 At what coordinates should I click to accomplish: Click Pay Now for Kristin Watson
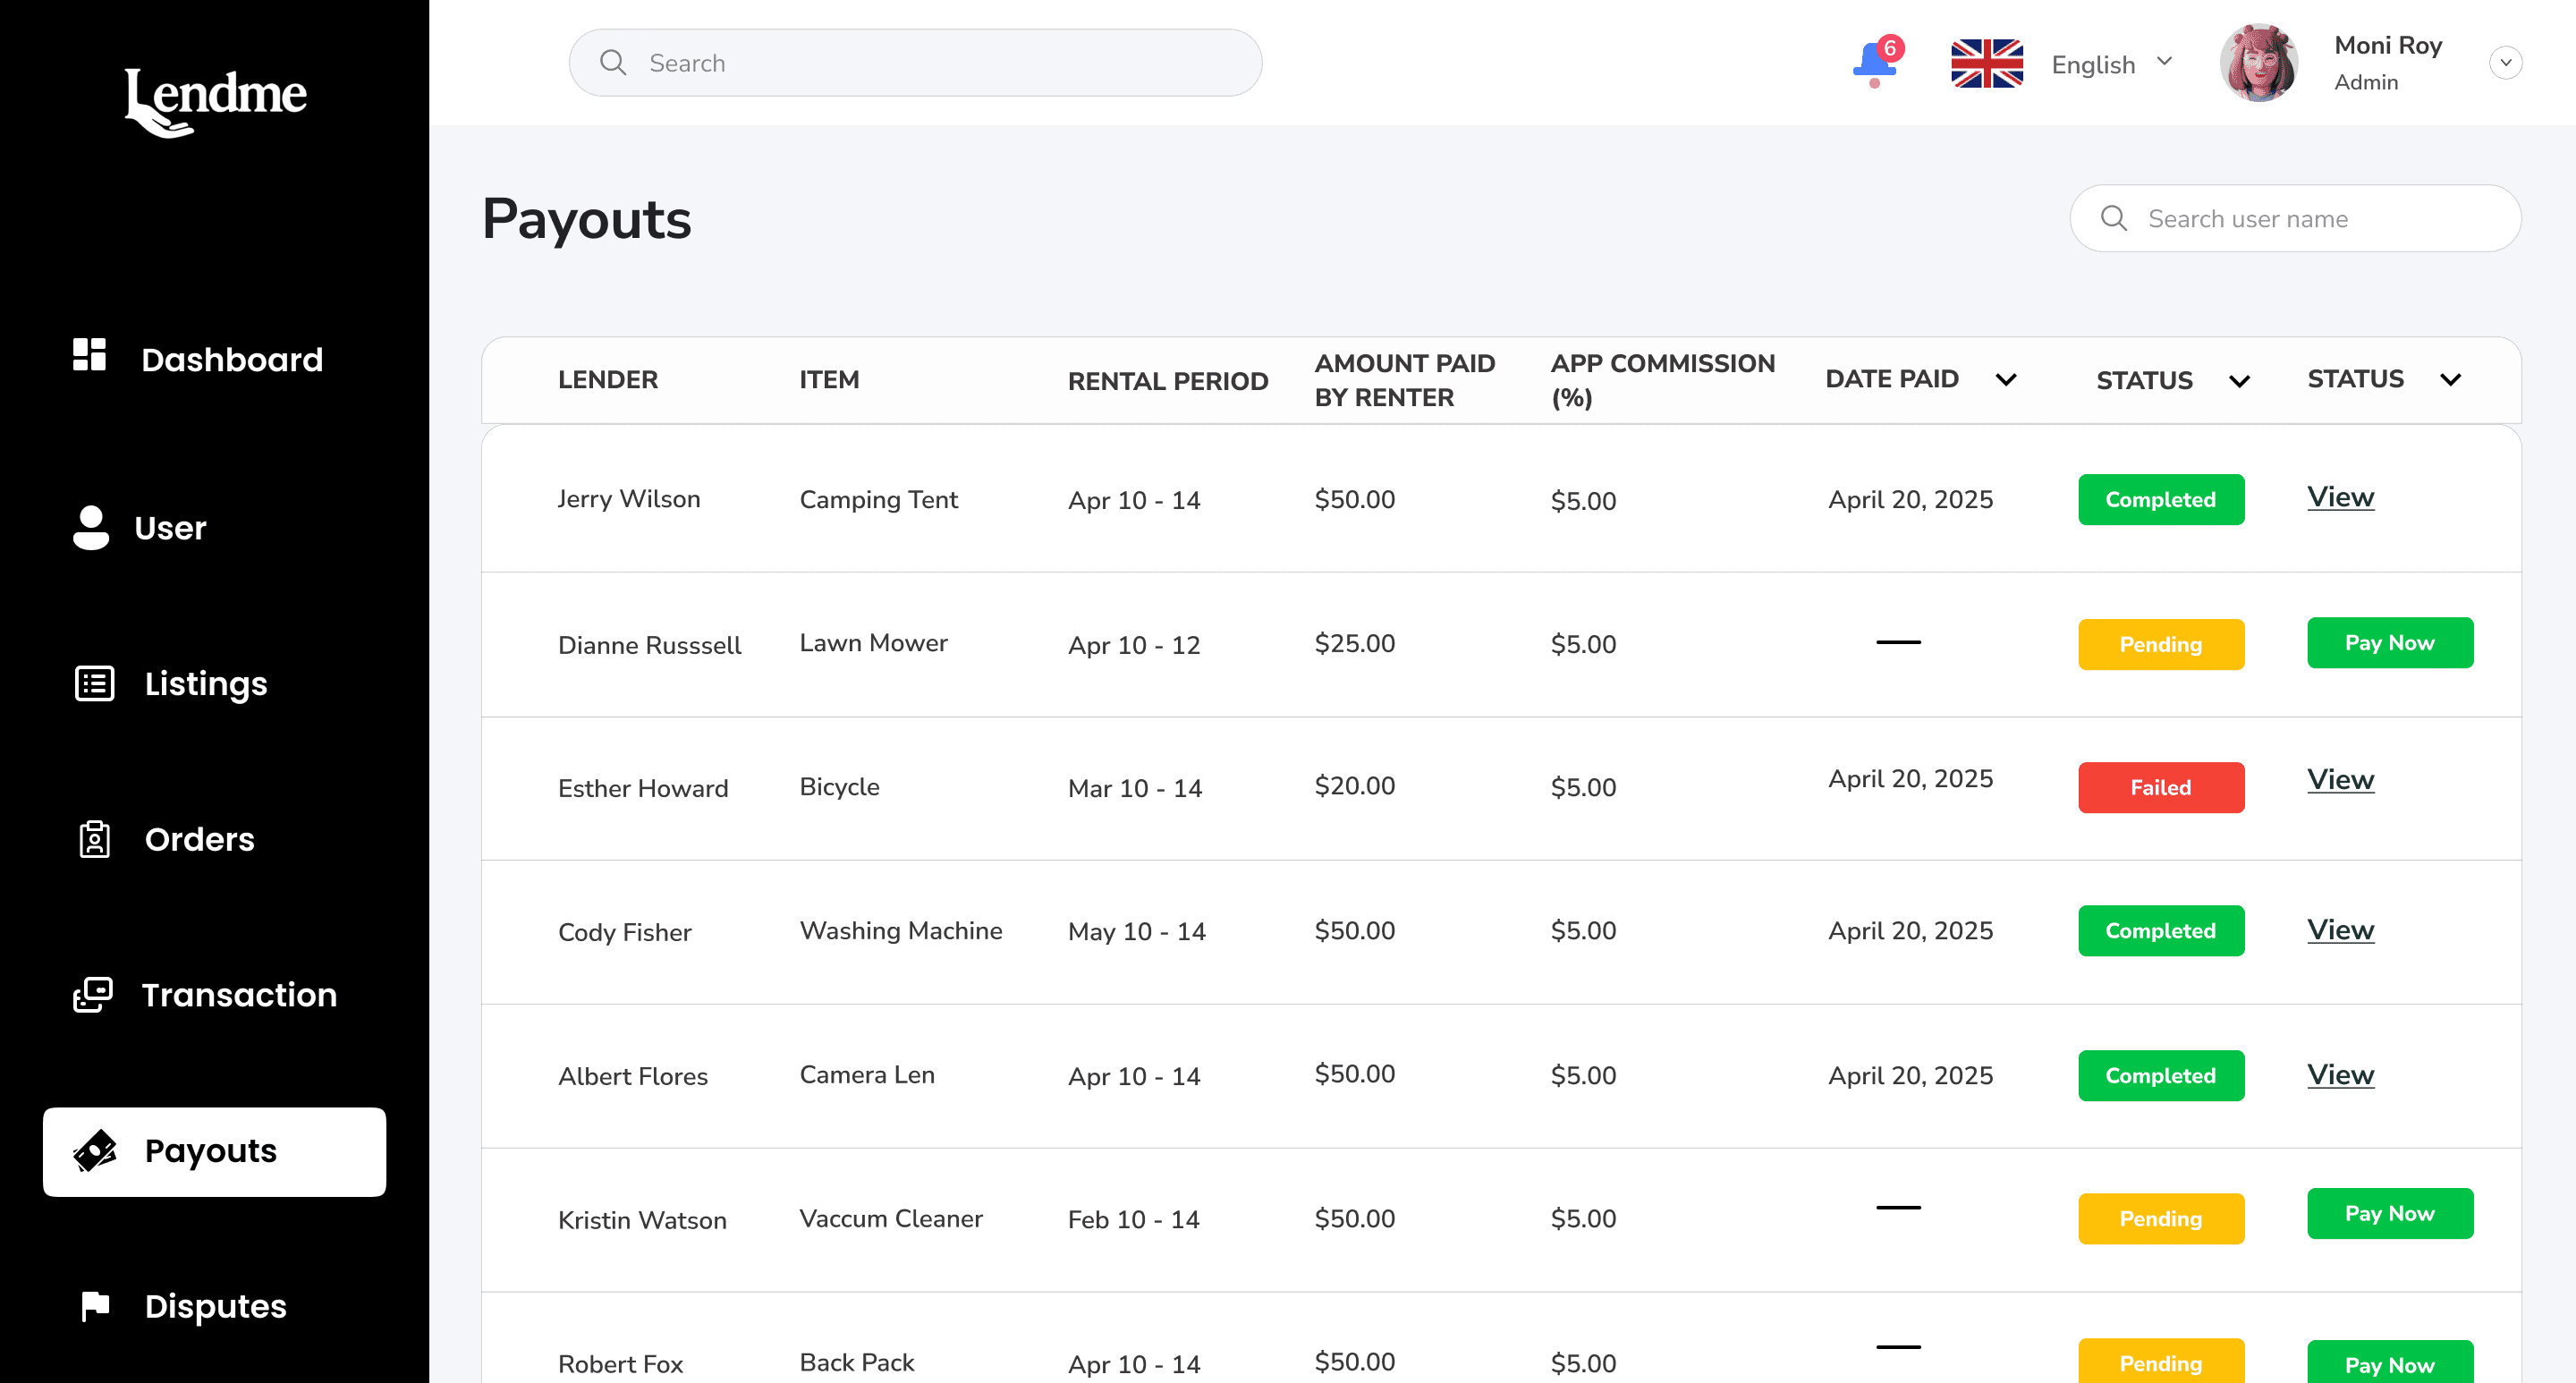2389,1213
